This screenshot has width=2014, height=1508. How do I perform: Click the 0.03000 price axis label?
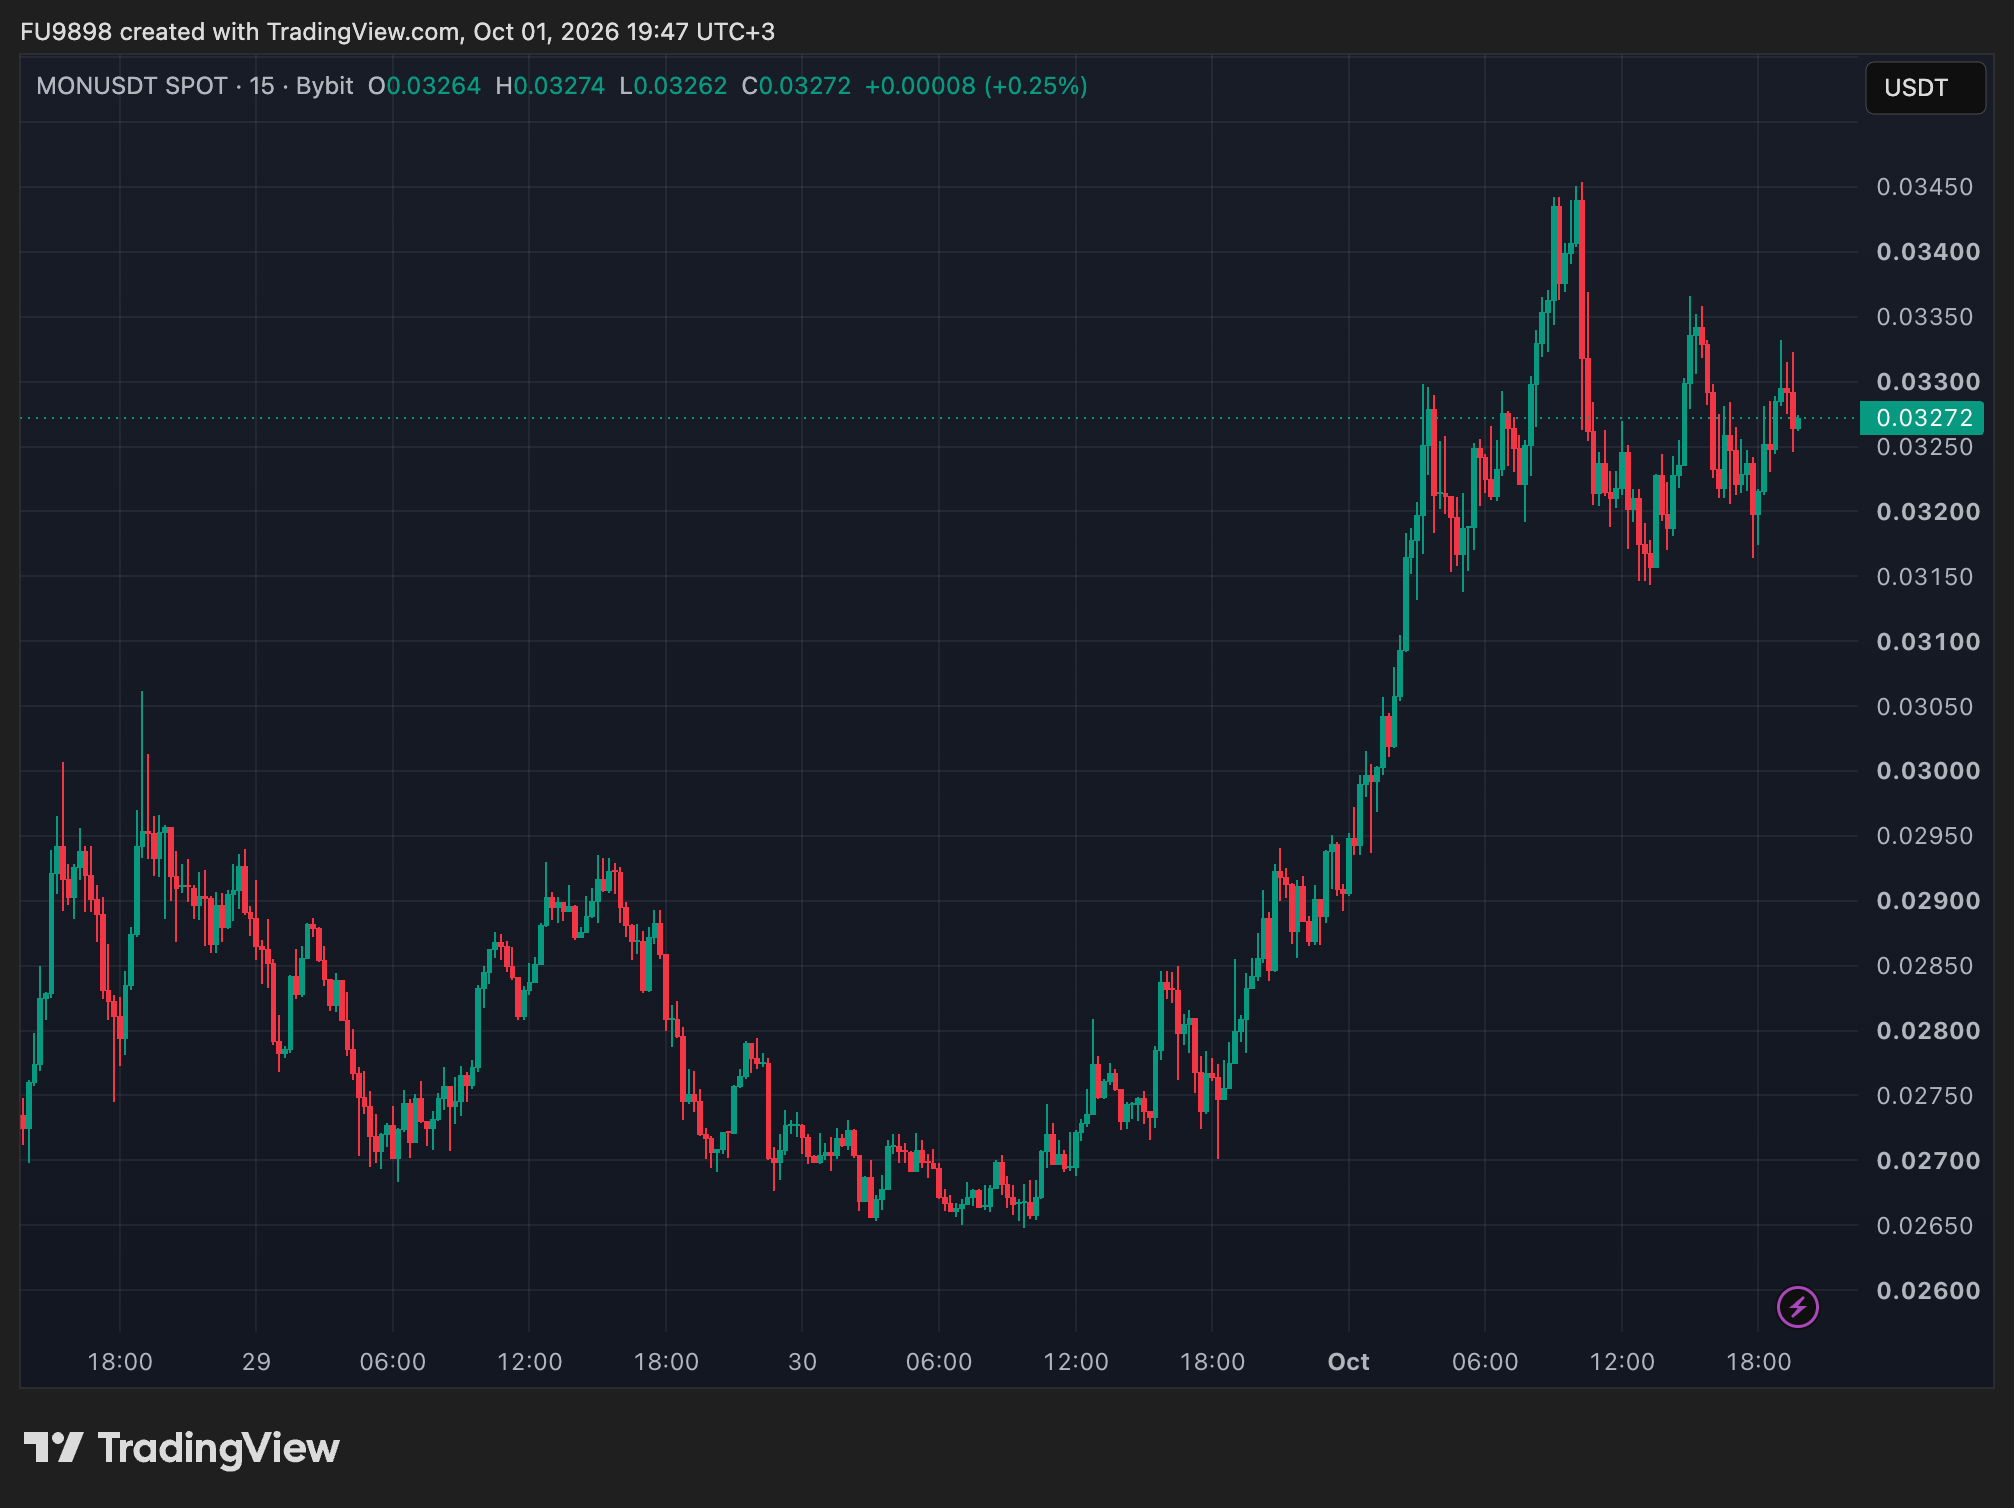point(1928,771)
